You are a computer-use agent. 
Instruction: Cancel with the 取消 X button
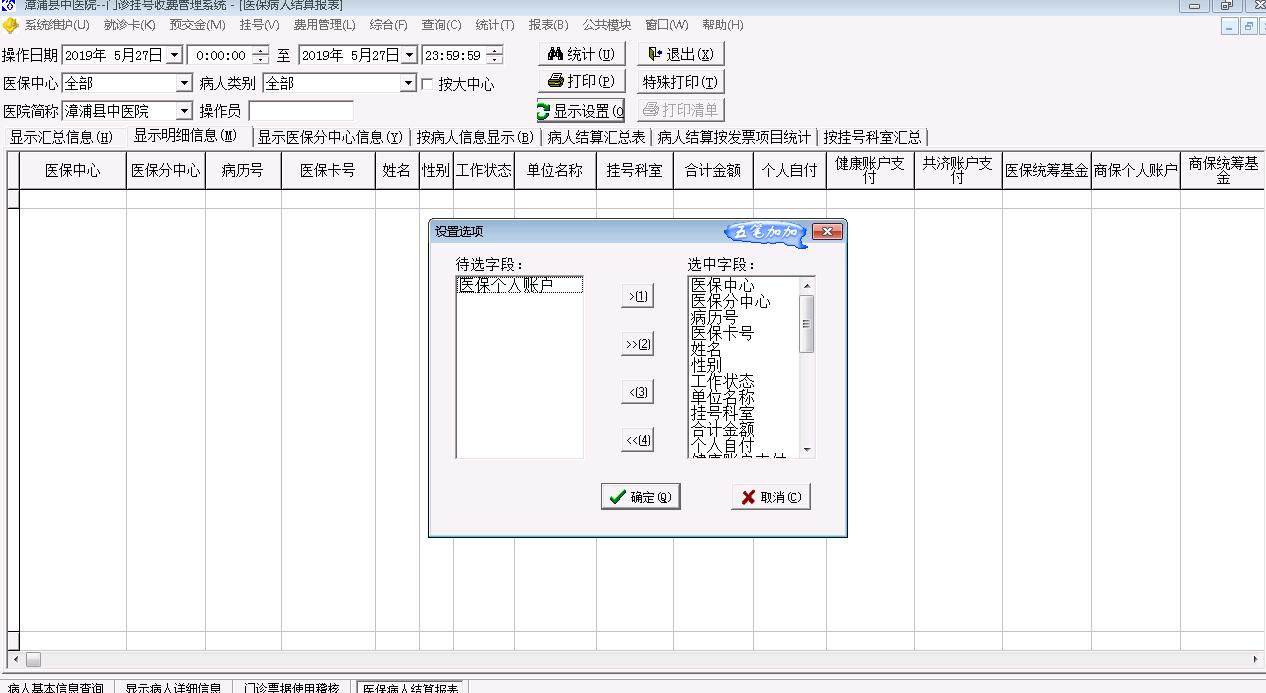click(771, 497)
